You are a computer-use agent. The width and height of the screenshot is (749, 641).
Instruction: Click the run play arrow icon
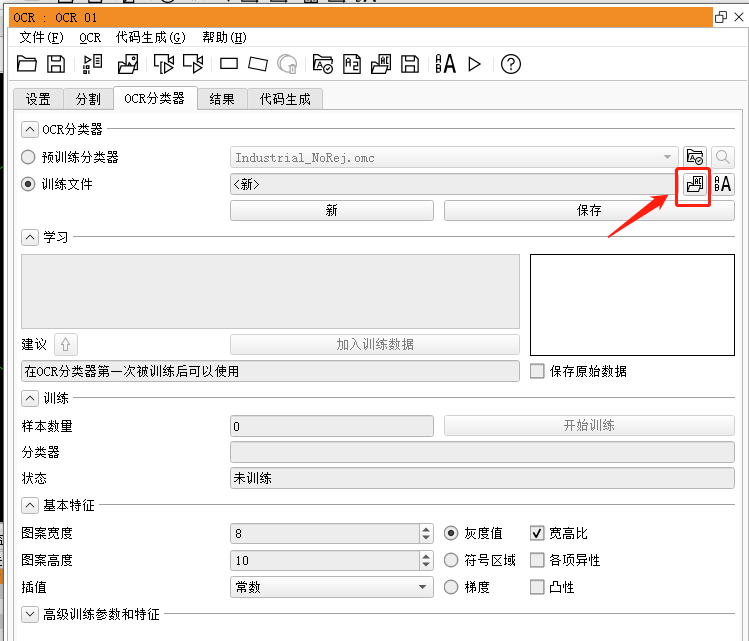pos(475,64)
